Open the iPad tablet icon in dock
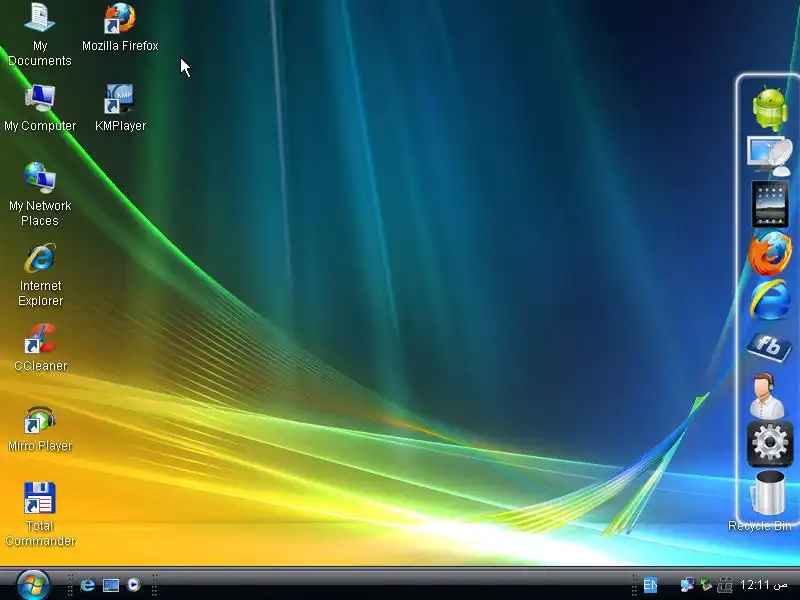The height and width of the screenshot is (600, 800). (770, 204)
